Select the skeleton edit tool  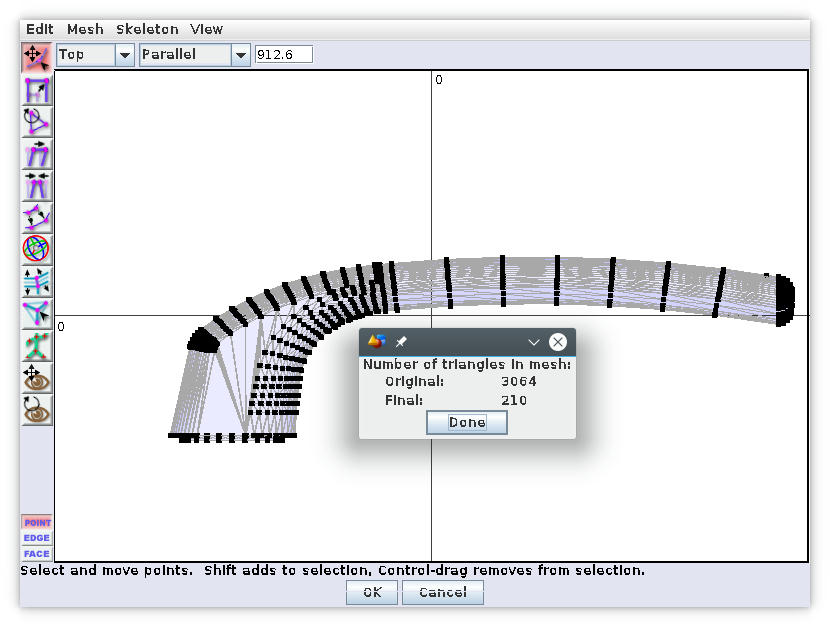pos(37,346)
